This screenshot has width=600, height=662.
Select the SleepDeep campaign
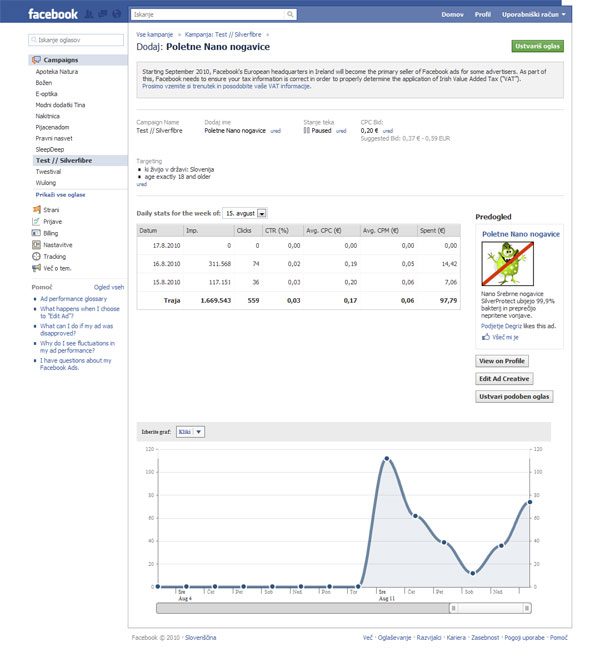(x=50, y=149)
